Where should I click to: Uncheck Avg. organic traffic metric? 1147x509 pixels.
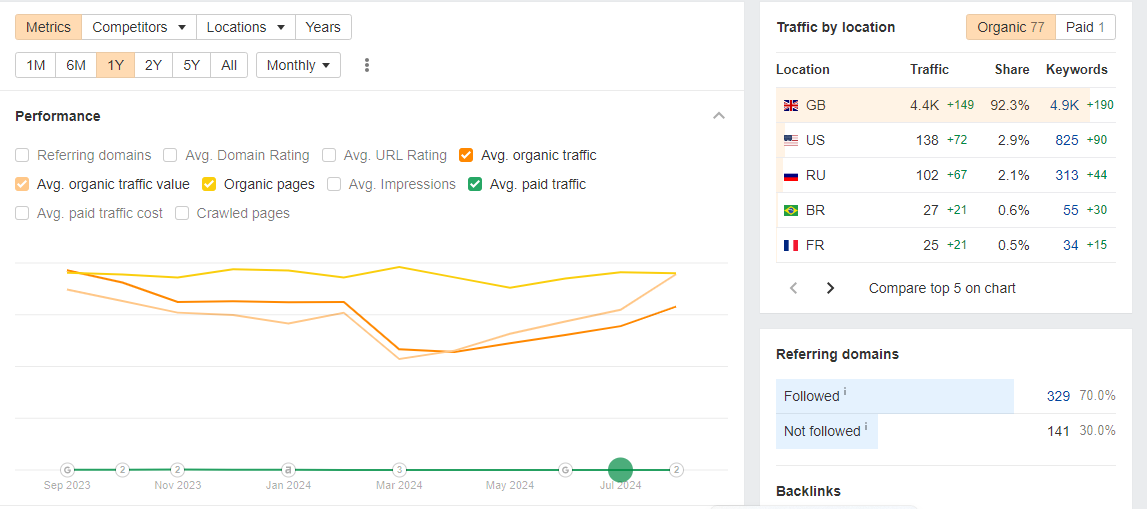[x=466, y=155]
